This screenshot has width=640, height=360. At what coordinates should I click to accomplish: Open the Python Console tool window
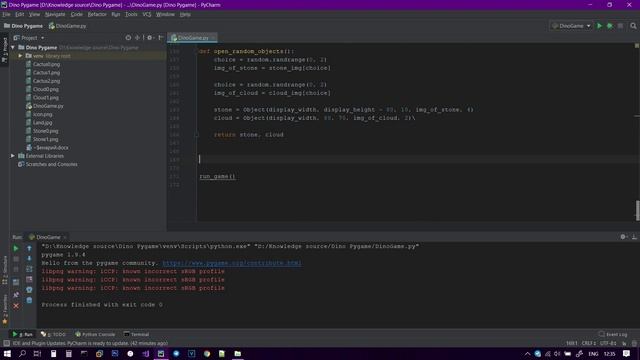coord(96,334)
